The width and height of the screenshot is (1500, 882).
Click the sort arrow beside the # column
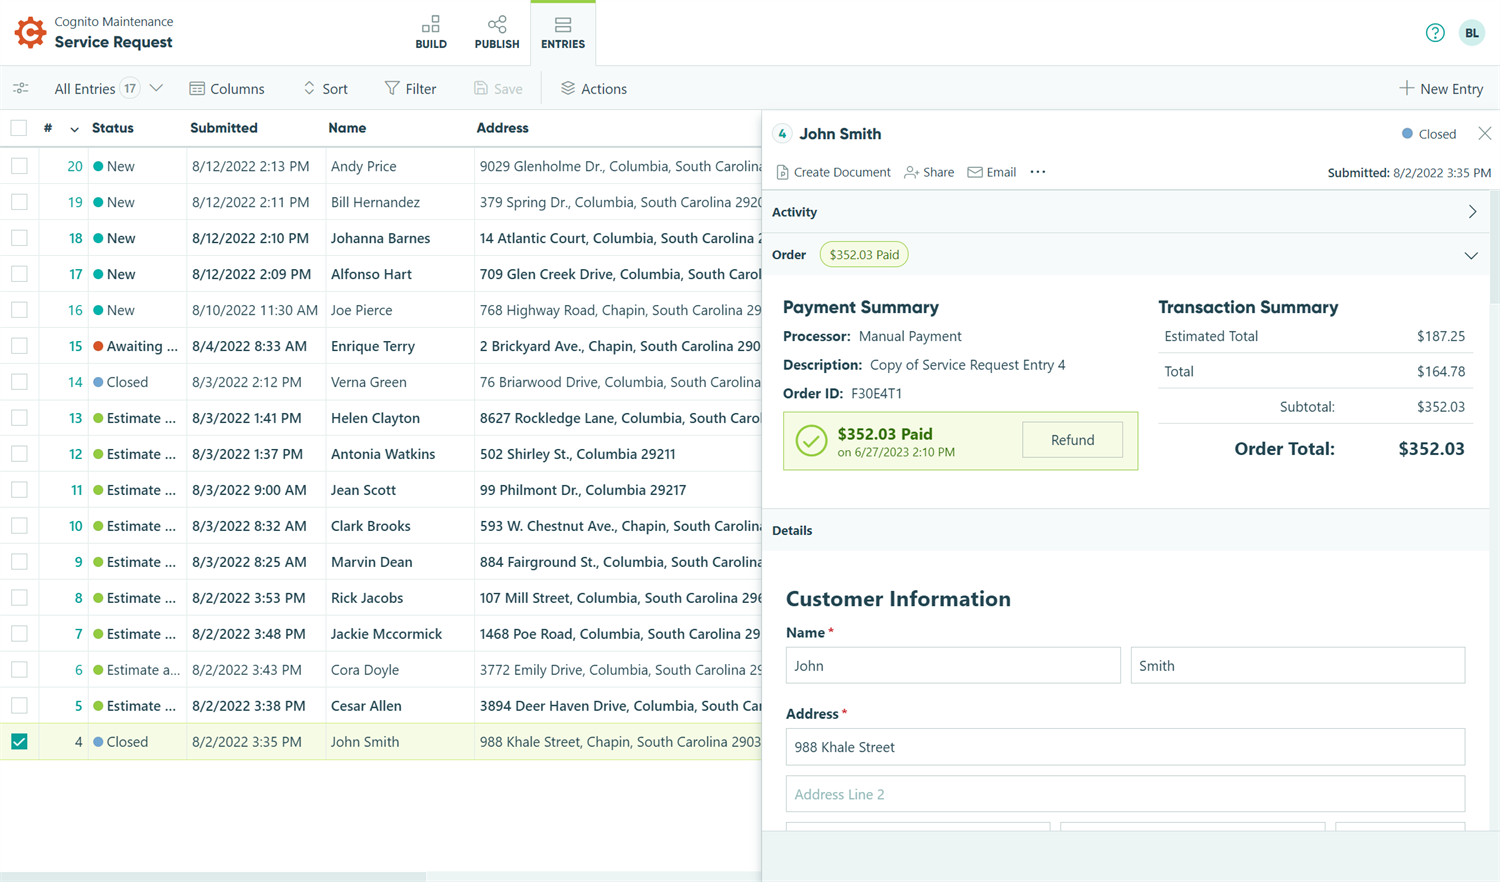(x=74, y=129)
